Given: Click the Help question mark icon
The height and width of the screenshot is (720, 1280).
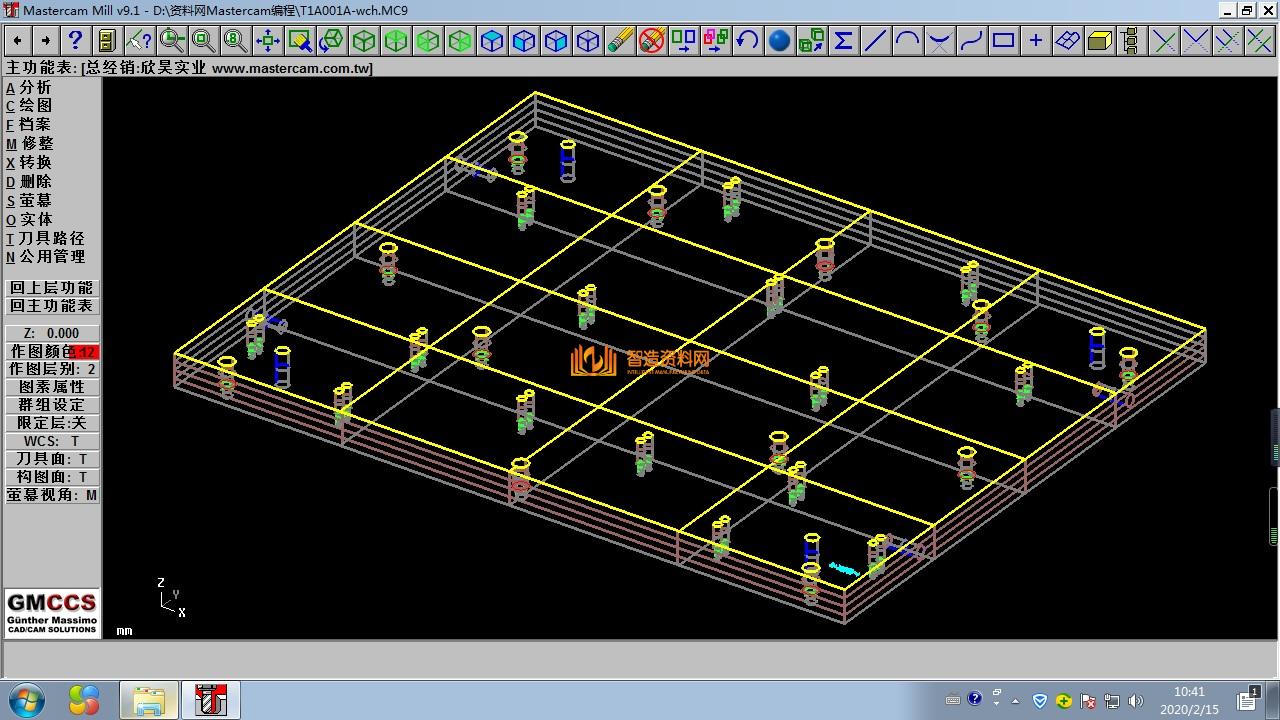Looking at the screenshot, I should click(75, 40).
